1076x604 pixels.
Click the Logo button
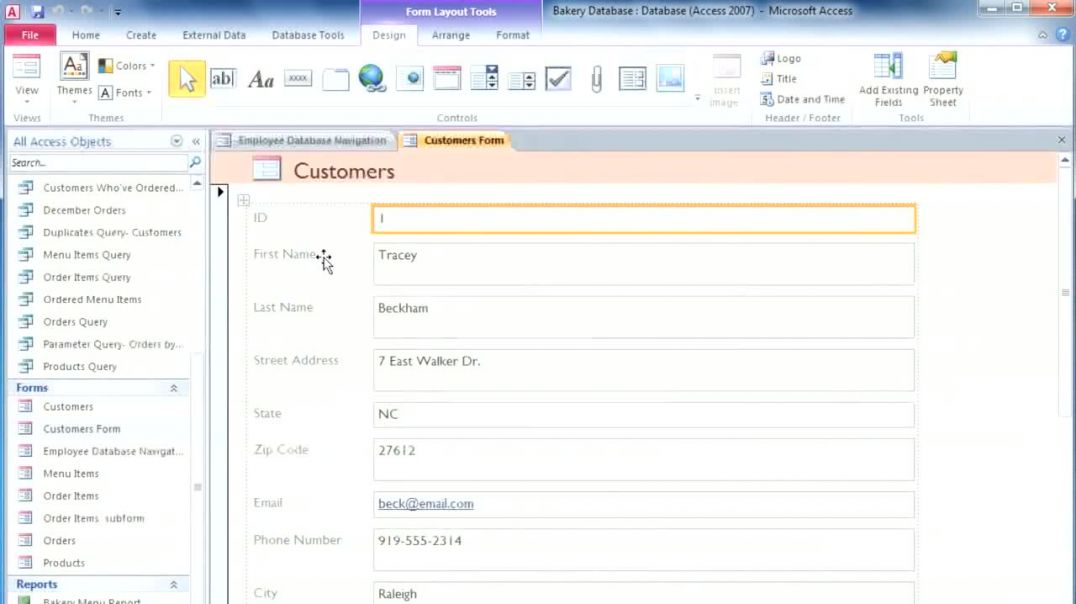click(781, 58)
